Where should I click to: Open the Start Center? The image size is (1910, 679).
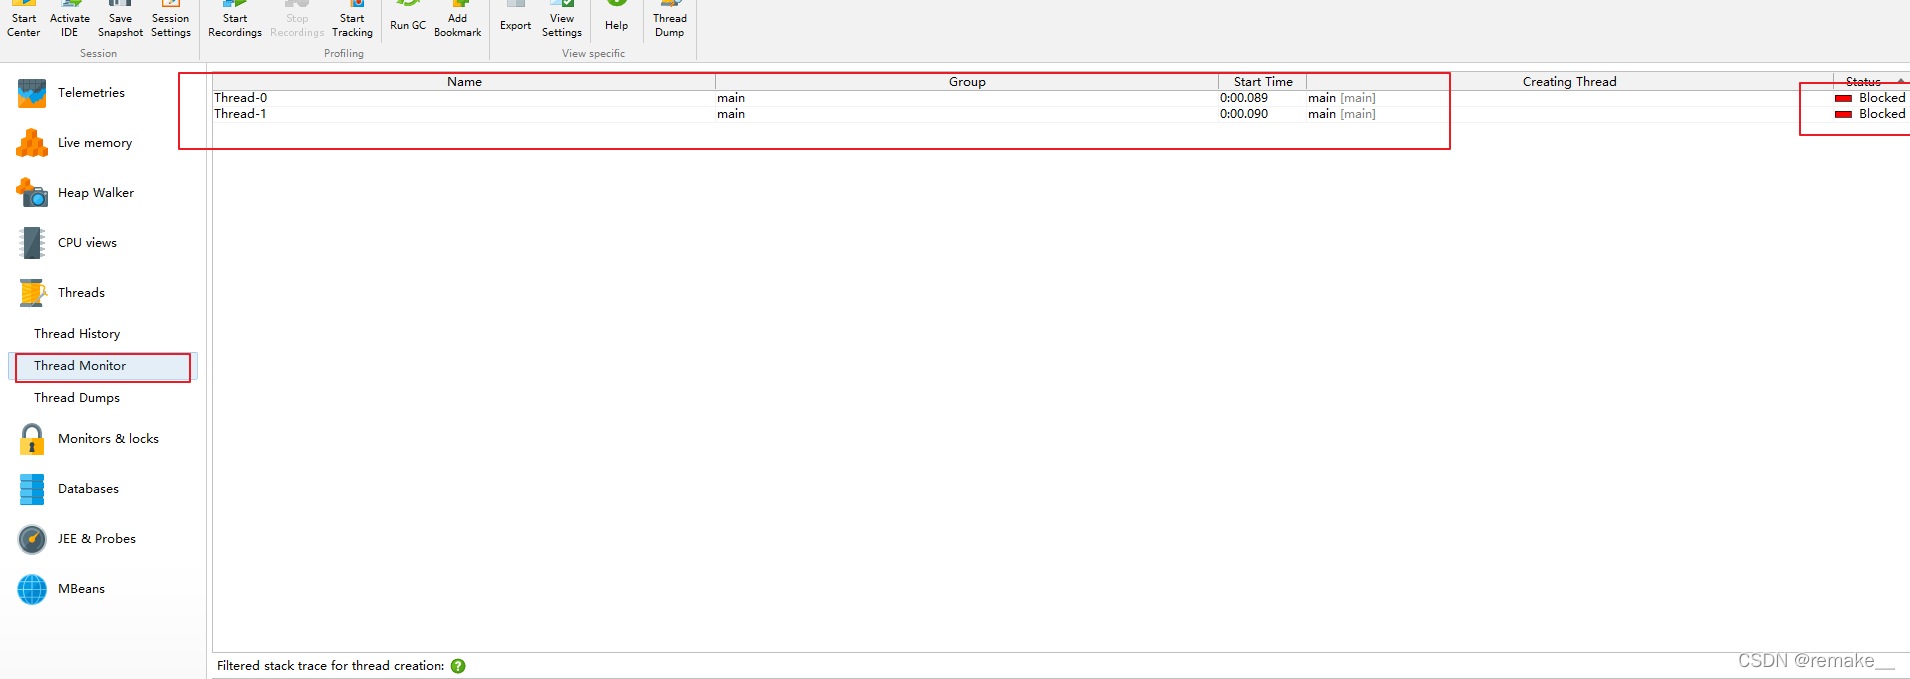tap(24, 20)
